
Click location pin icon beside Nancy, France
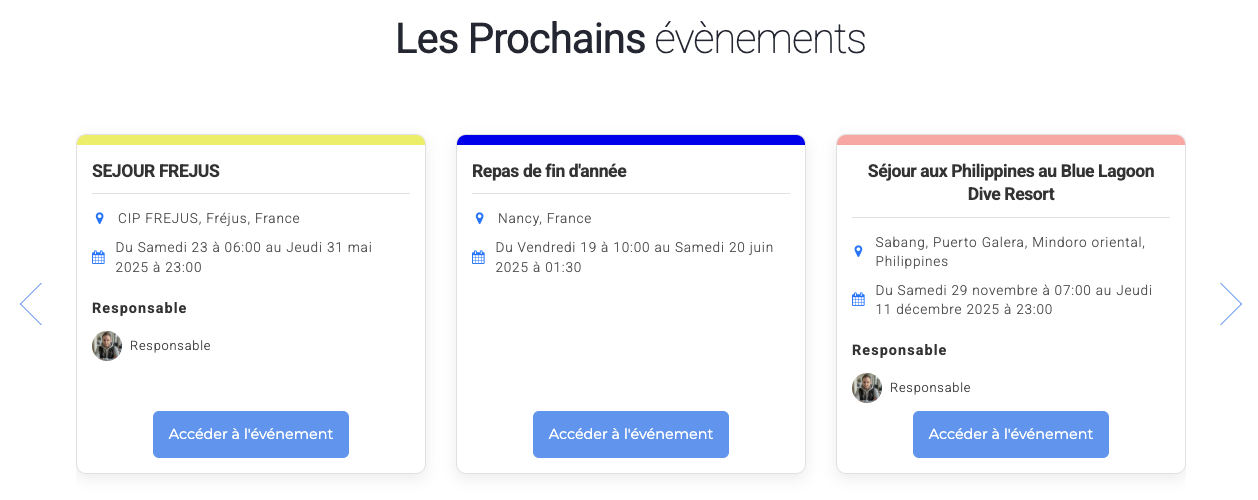pyautogui.click(x=479, y=218)
